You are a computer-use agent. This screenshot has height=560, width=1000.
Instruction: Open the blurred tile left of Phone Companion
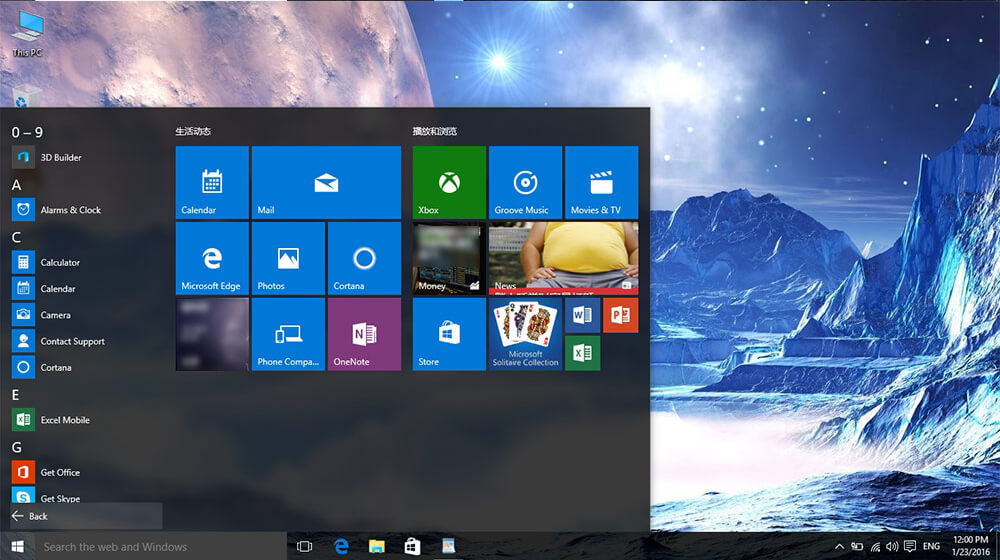pos(212,334)
